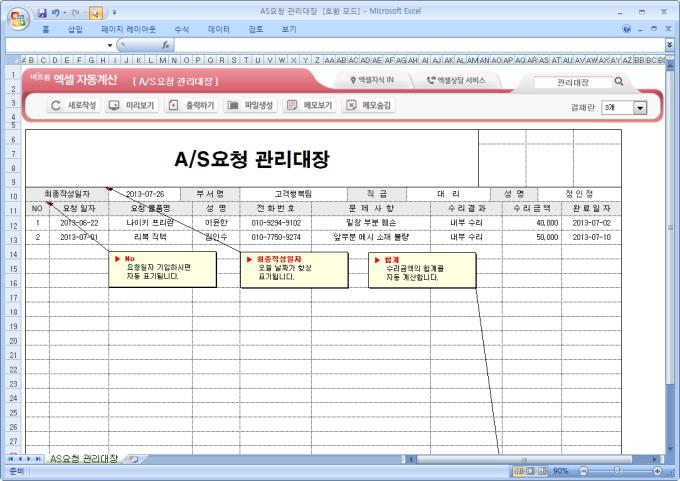Click the search magnifier icon
The image size is (680, 481).
[619, 82]
